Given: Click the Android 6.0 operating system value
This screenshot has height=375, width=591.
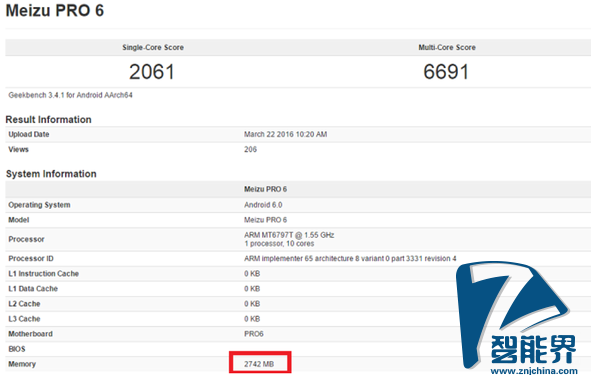Looking at the screenshot, I should (263, 205).
